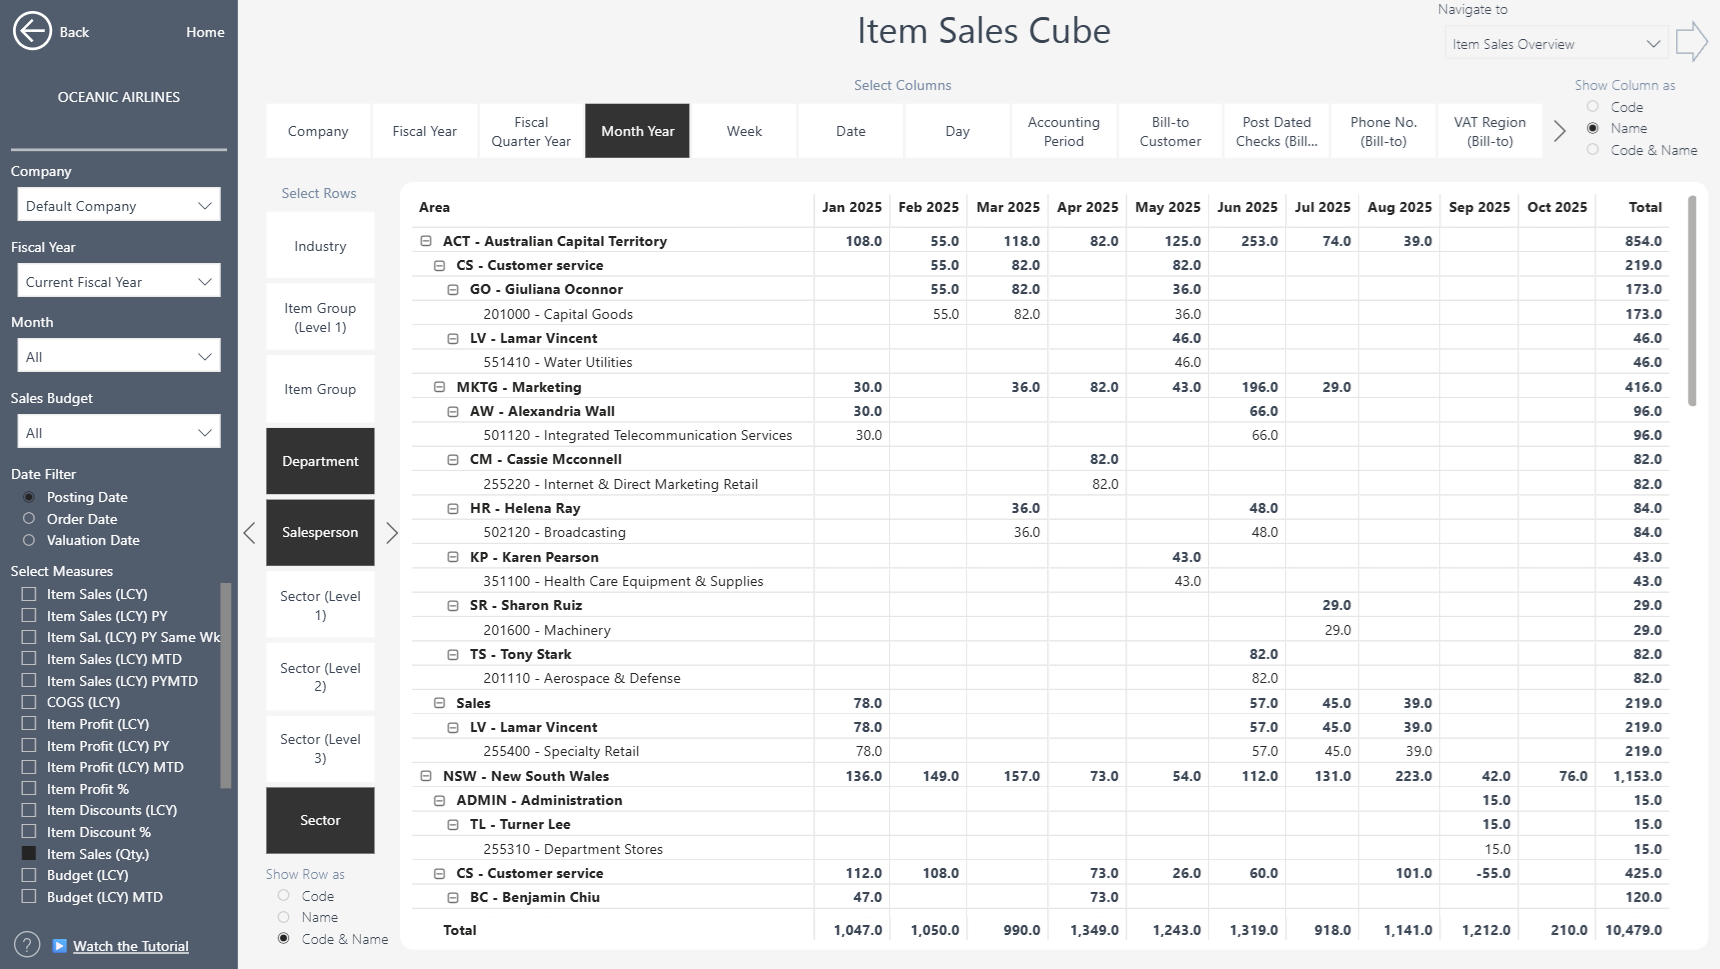Select the Fiscal Quarter Year column tab
This screenshot has height=969, width=1720.
point(531,131)
